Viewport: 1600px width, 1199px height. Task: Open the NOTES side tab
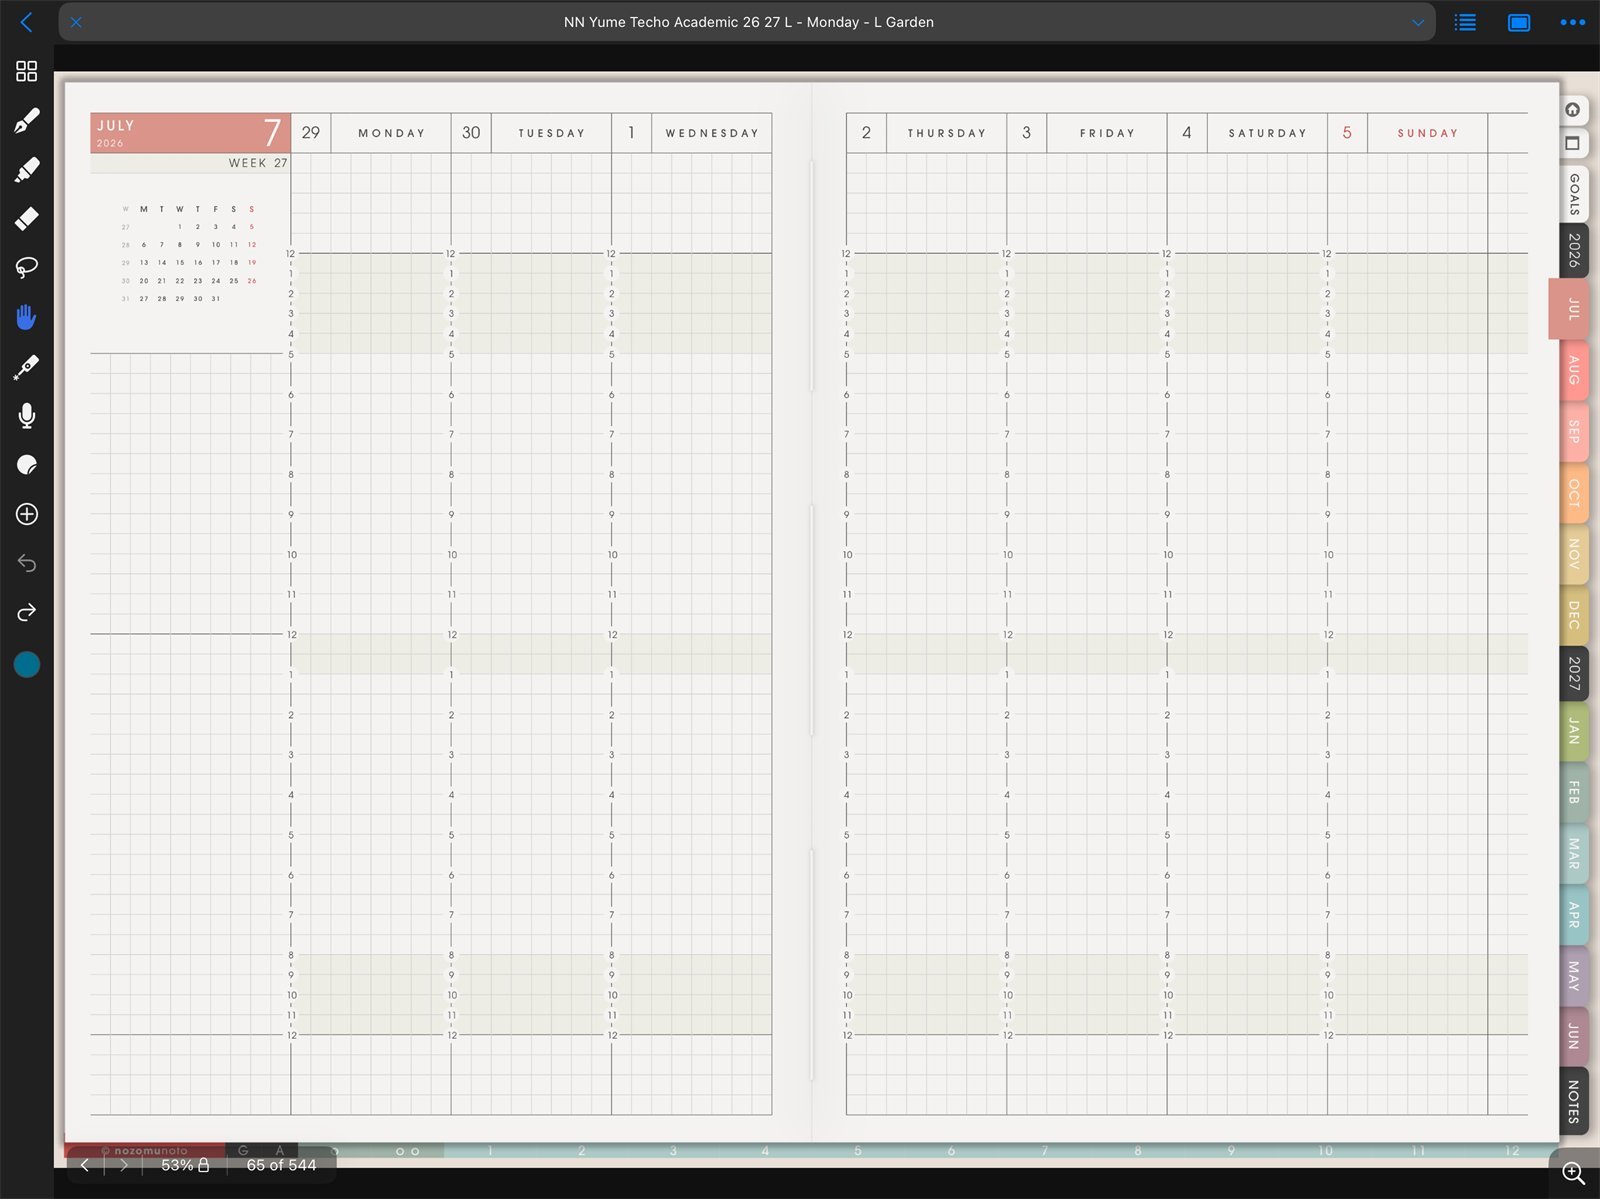pyautogui.click(x=1574, y=1101)
